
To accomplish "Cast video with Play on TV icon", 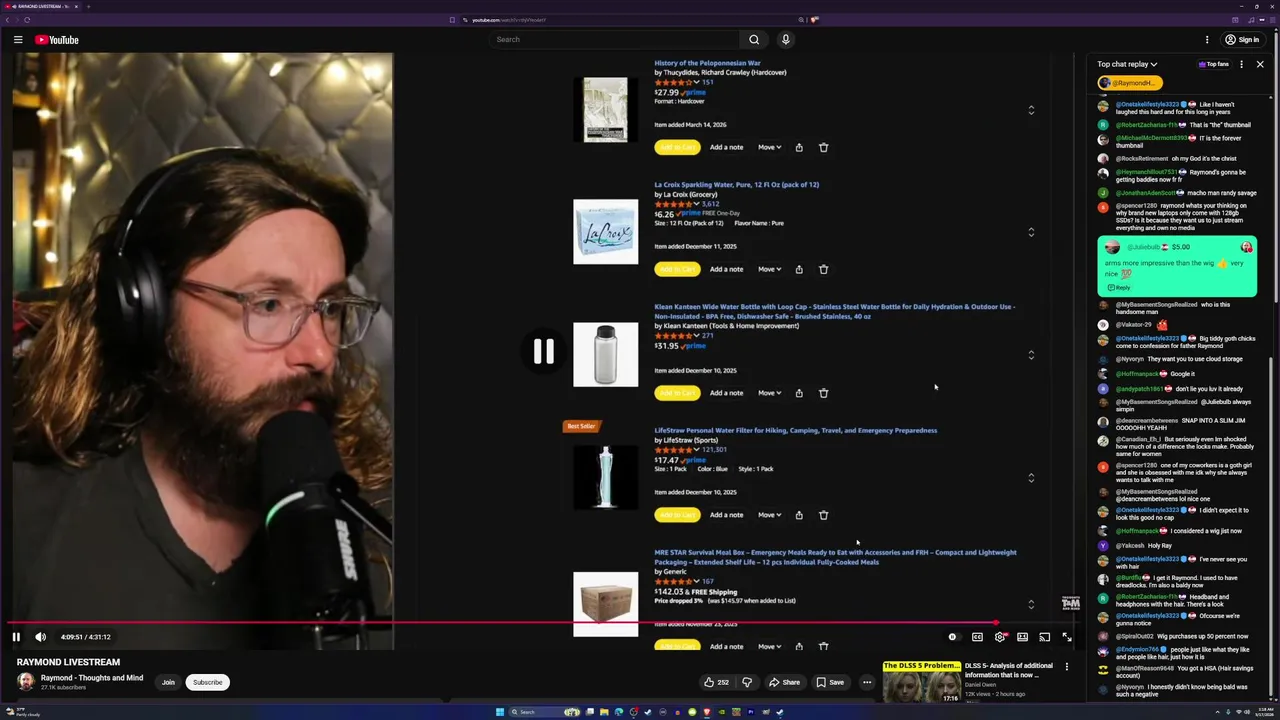I will [x=1044, y=637].
